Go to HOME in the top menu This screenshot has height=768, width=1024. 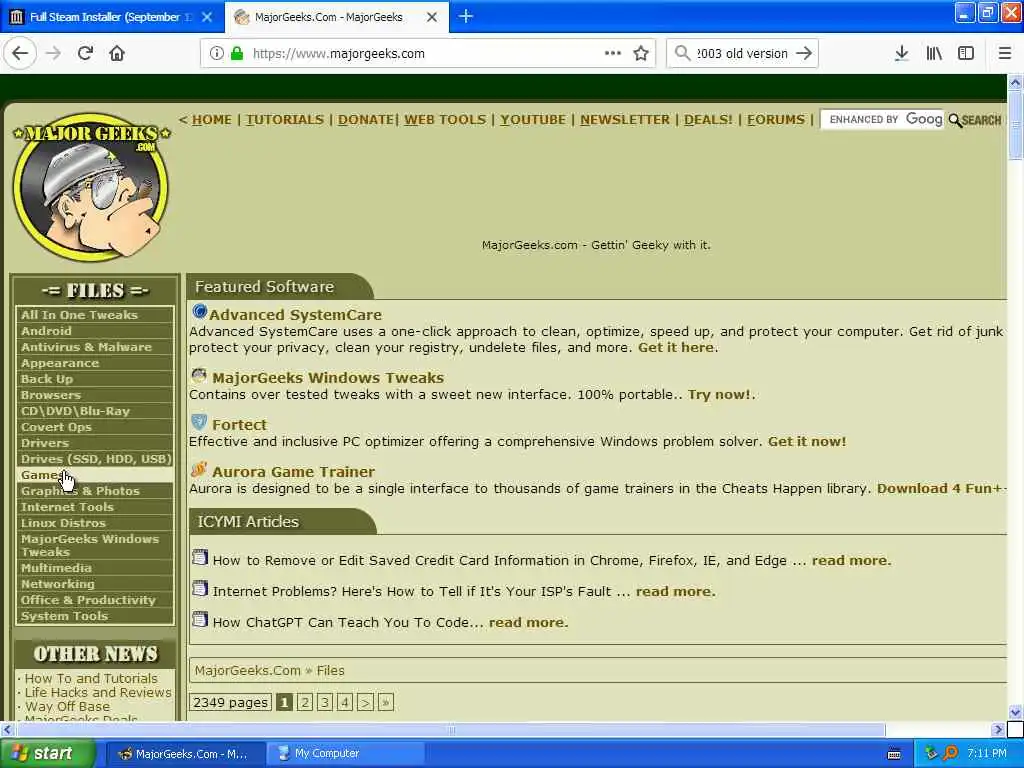212,120
